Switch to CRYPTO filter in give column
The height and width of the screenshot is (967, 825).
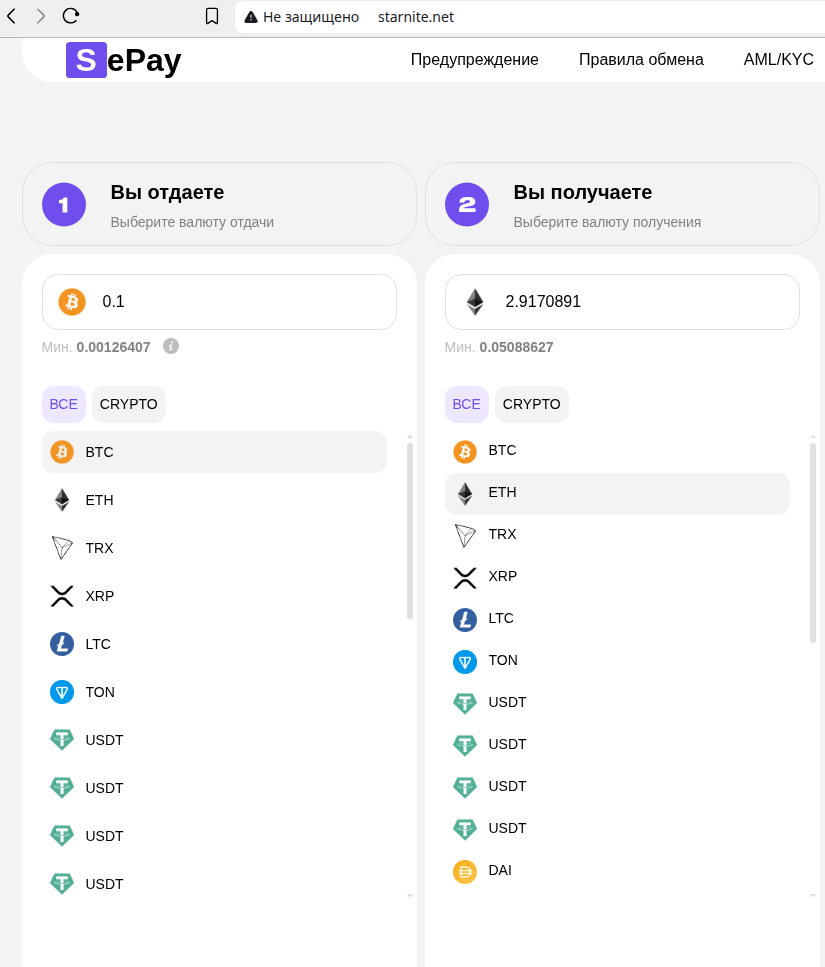(x=129, y=404)
